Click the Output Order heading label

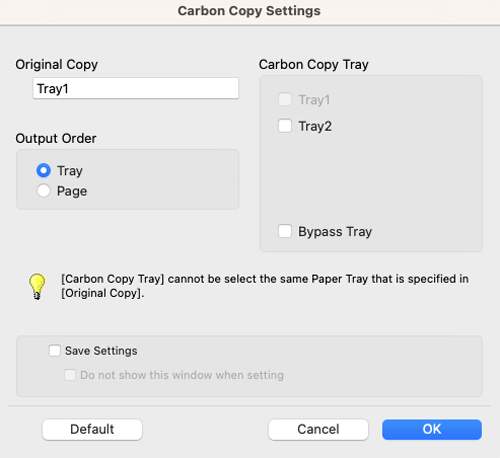click(56, 138)
